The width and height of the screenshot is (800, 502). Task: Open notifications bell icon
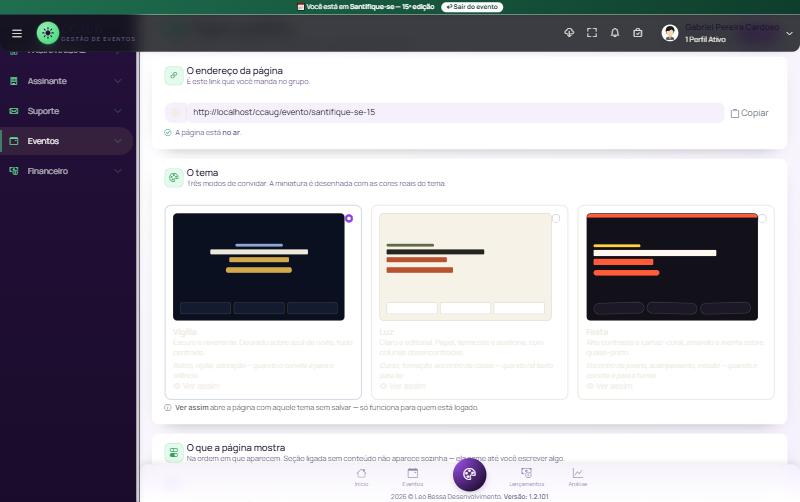tap(615, 33)
